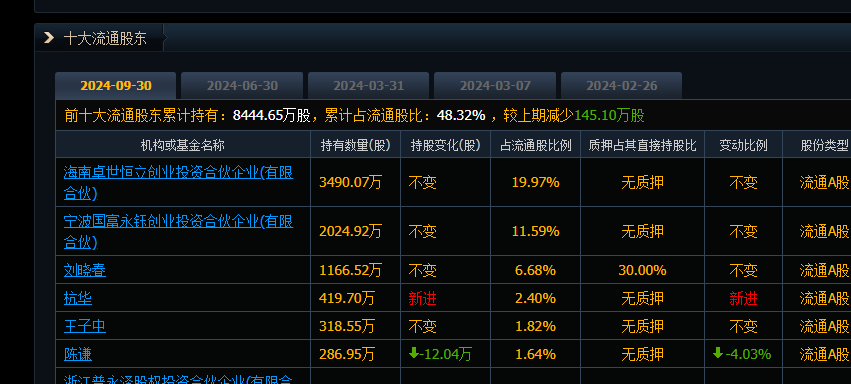This screenshot has height=384, width=851.
Task: Click the 质押占其直接持股比 column header
Action: point(643,145)
